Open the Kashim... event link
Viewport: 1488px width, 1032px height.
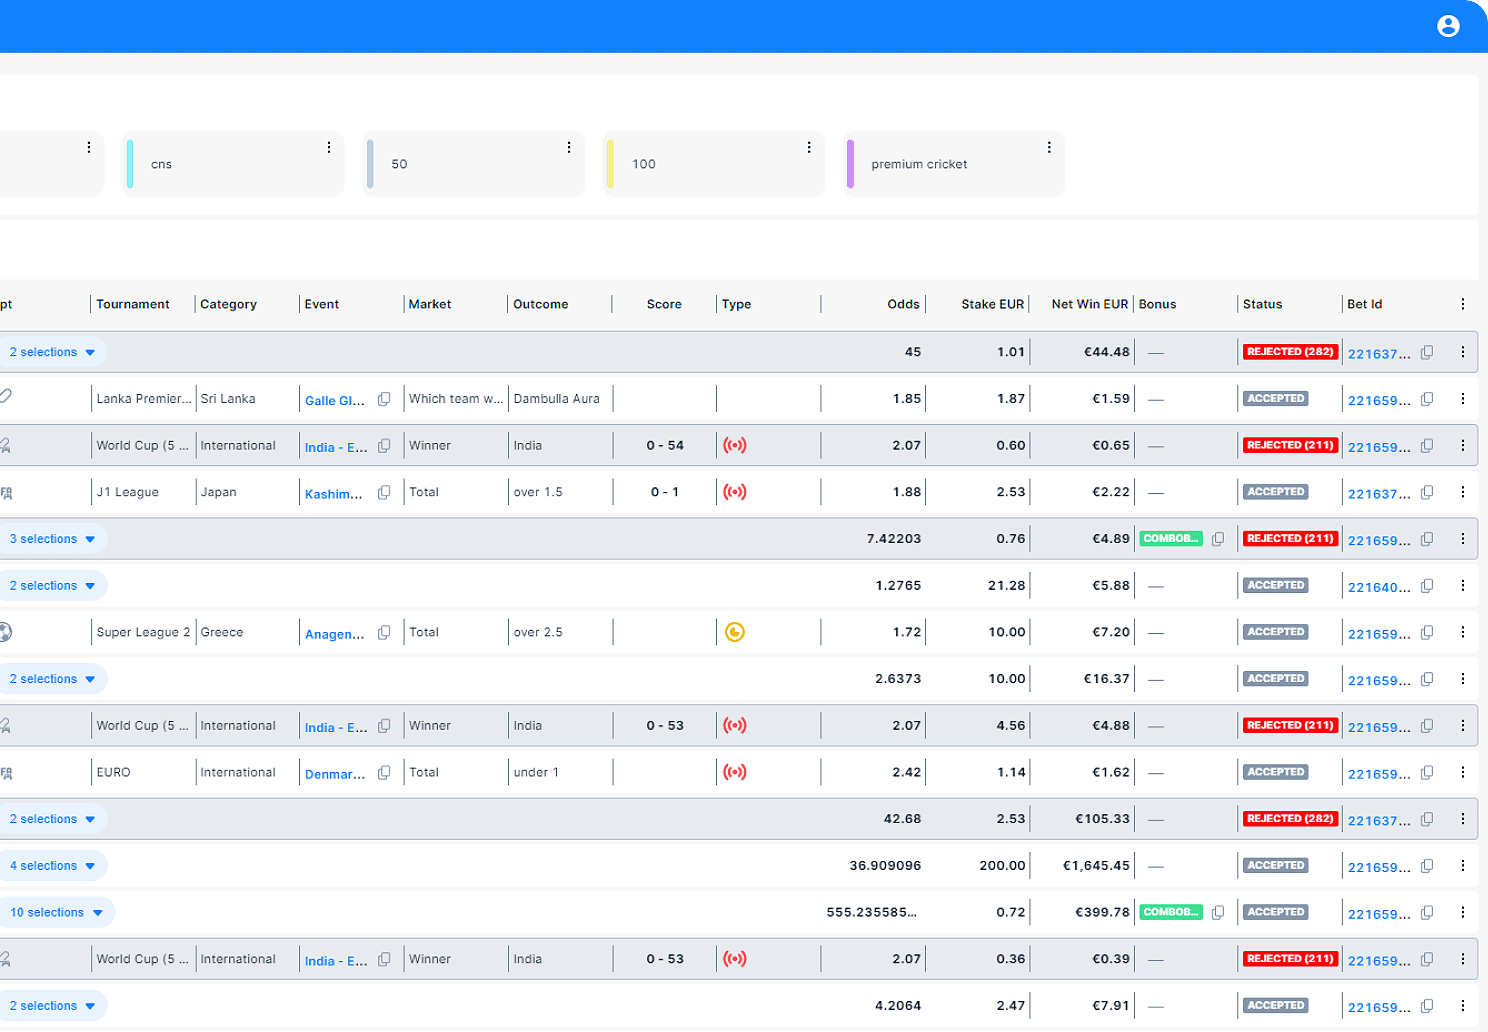[334, 494]
